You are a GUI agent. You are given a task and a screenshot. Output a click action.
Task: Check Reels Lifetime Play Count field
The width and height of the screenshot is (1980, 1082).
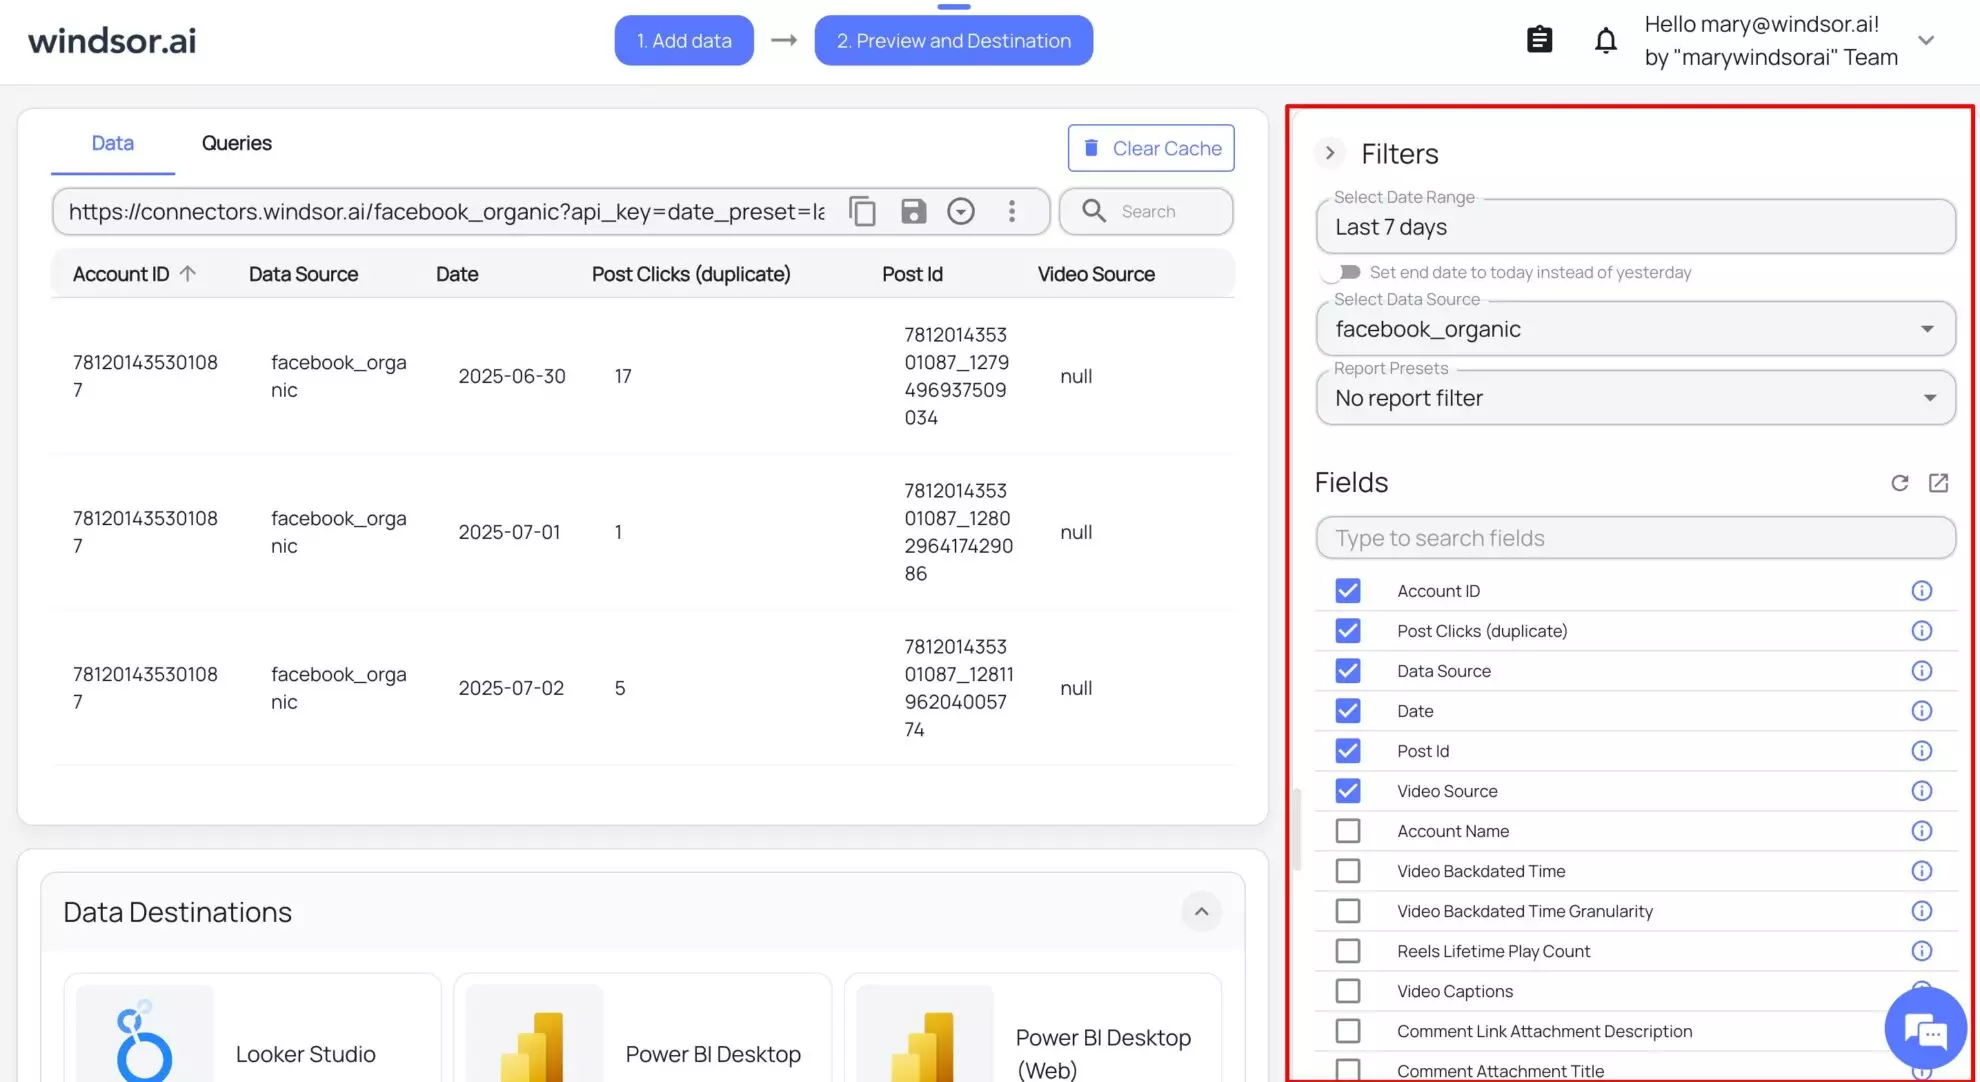tap(1348, 951)
